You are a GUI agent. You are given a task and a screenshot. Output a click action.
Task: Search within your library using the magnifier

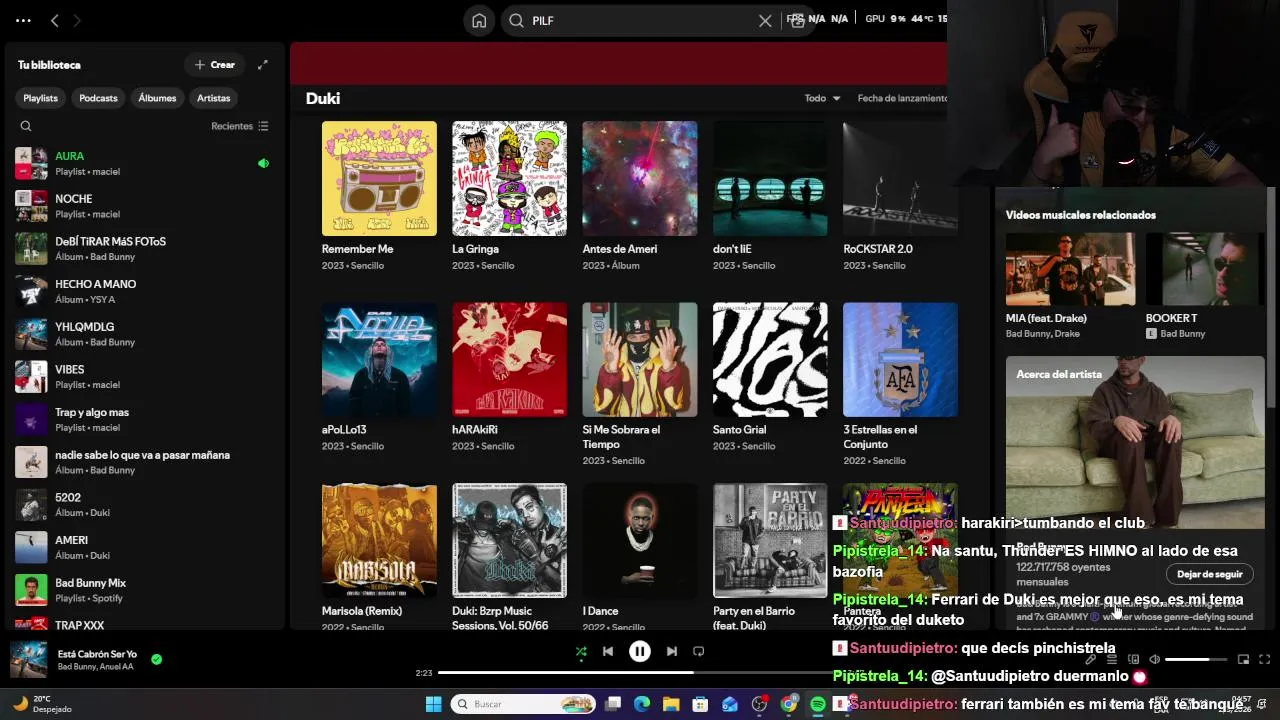pyautogui.click(x=26, y=126)
